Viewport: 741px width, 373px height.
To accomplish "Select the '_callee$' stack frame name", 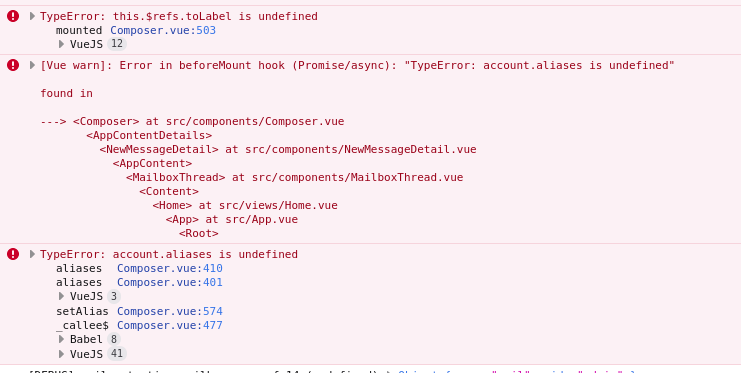I will 82,325.
